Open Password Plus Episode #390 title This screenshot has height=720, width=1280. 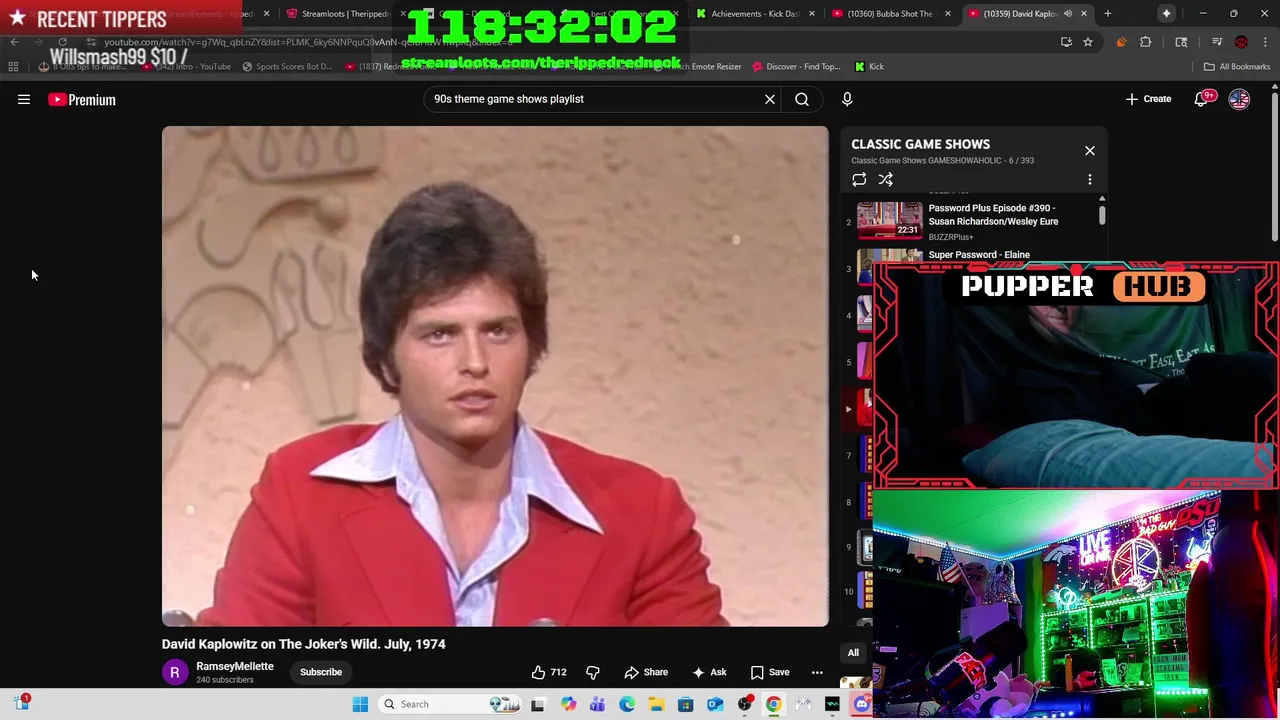pyautogui.click(x=993, y=215)
